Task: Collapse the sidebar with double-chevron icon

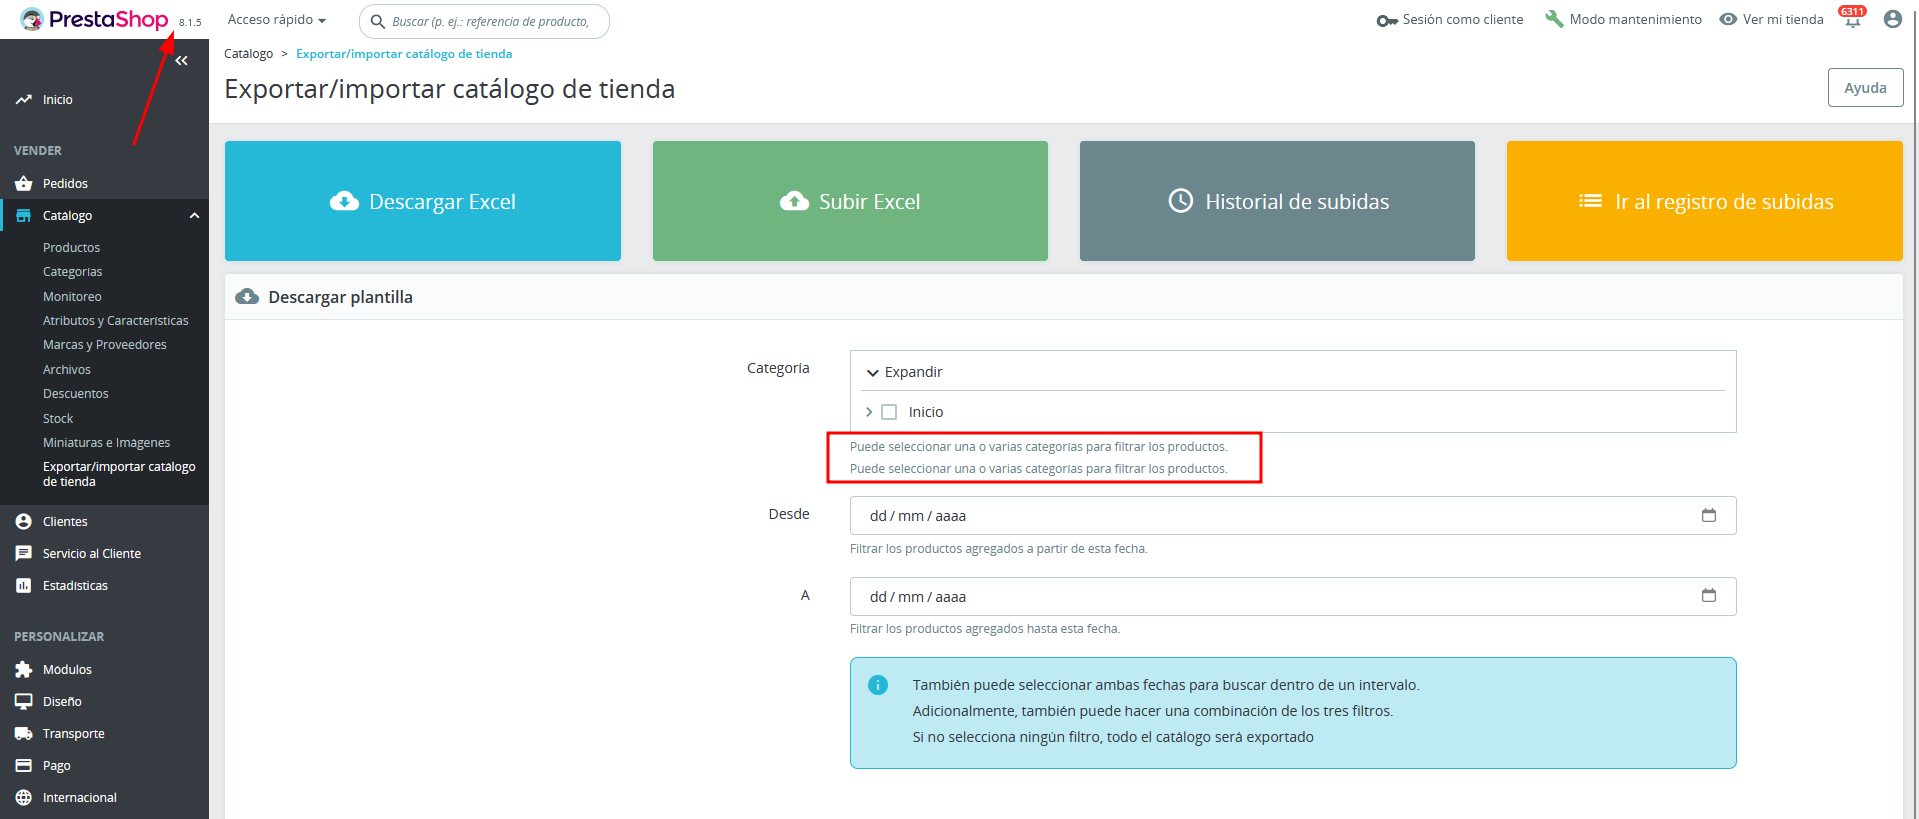Action: tap(181, 61)
